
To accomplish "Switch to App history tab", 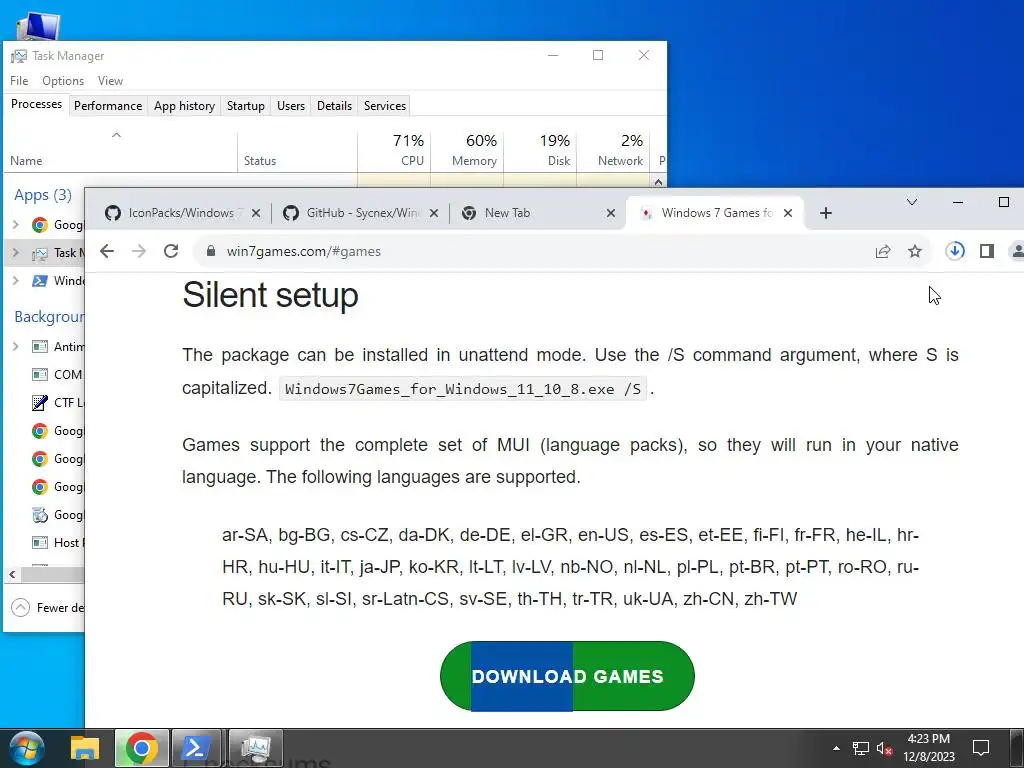I will [184, 106].
